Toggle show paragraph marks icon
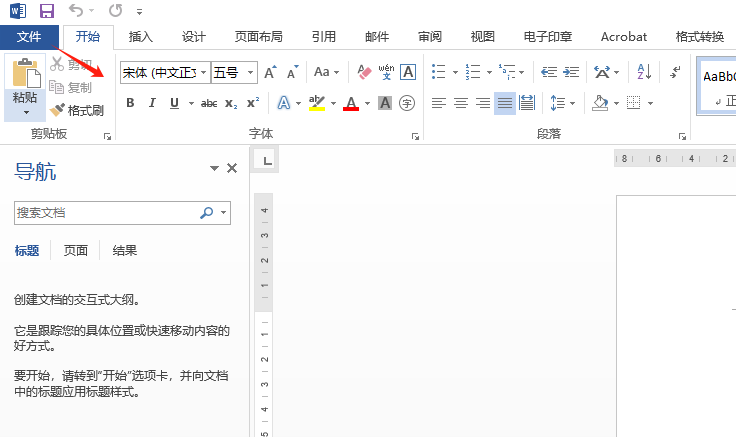 [675, 72]
